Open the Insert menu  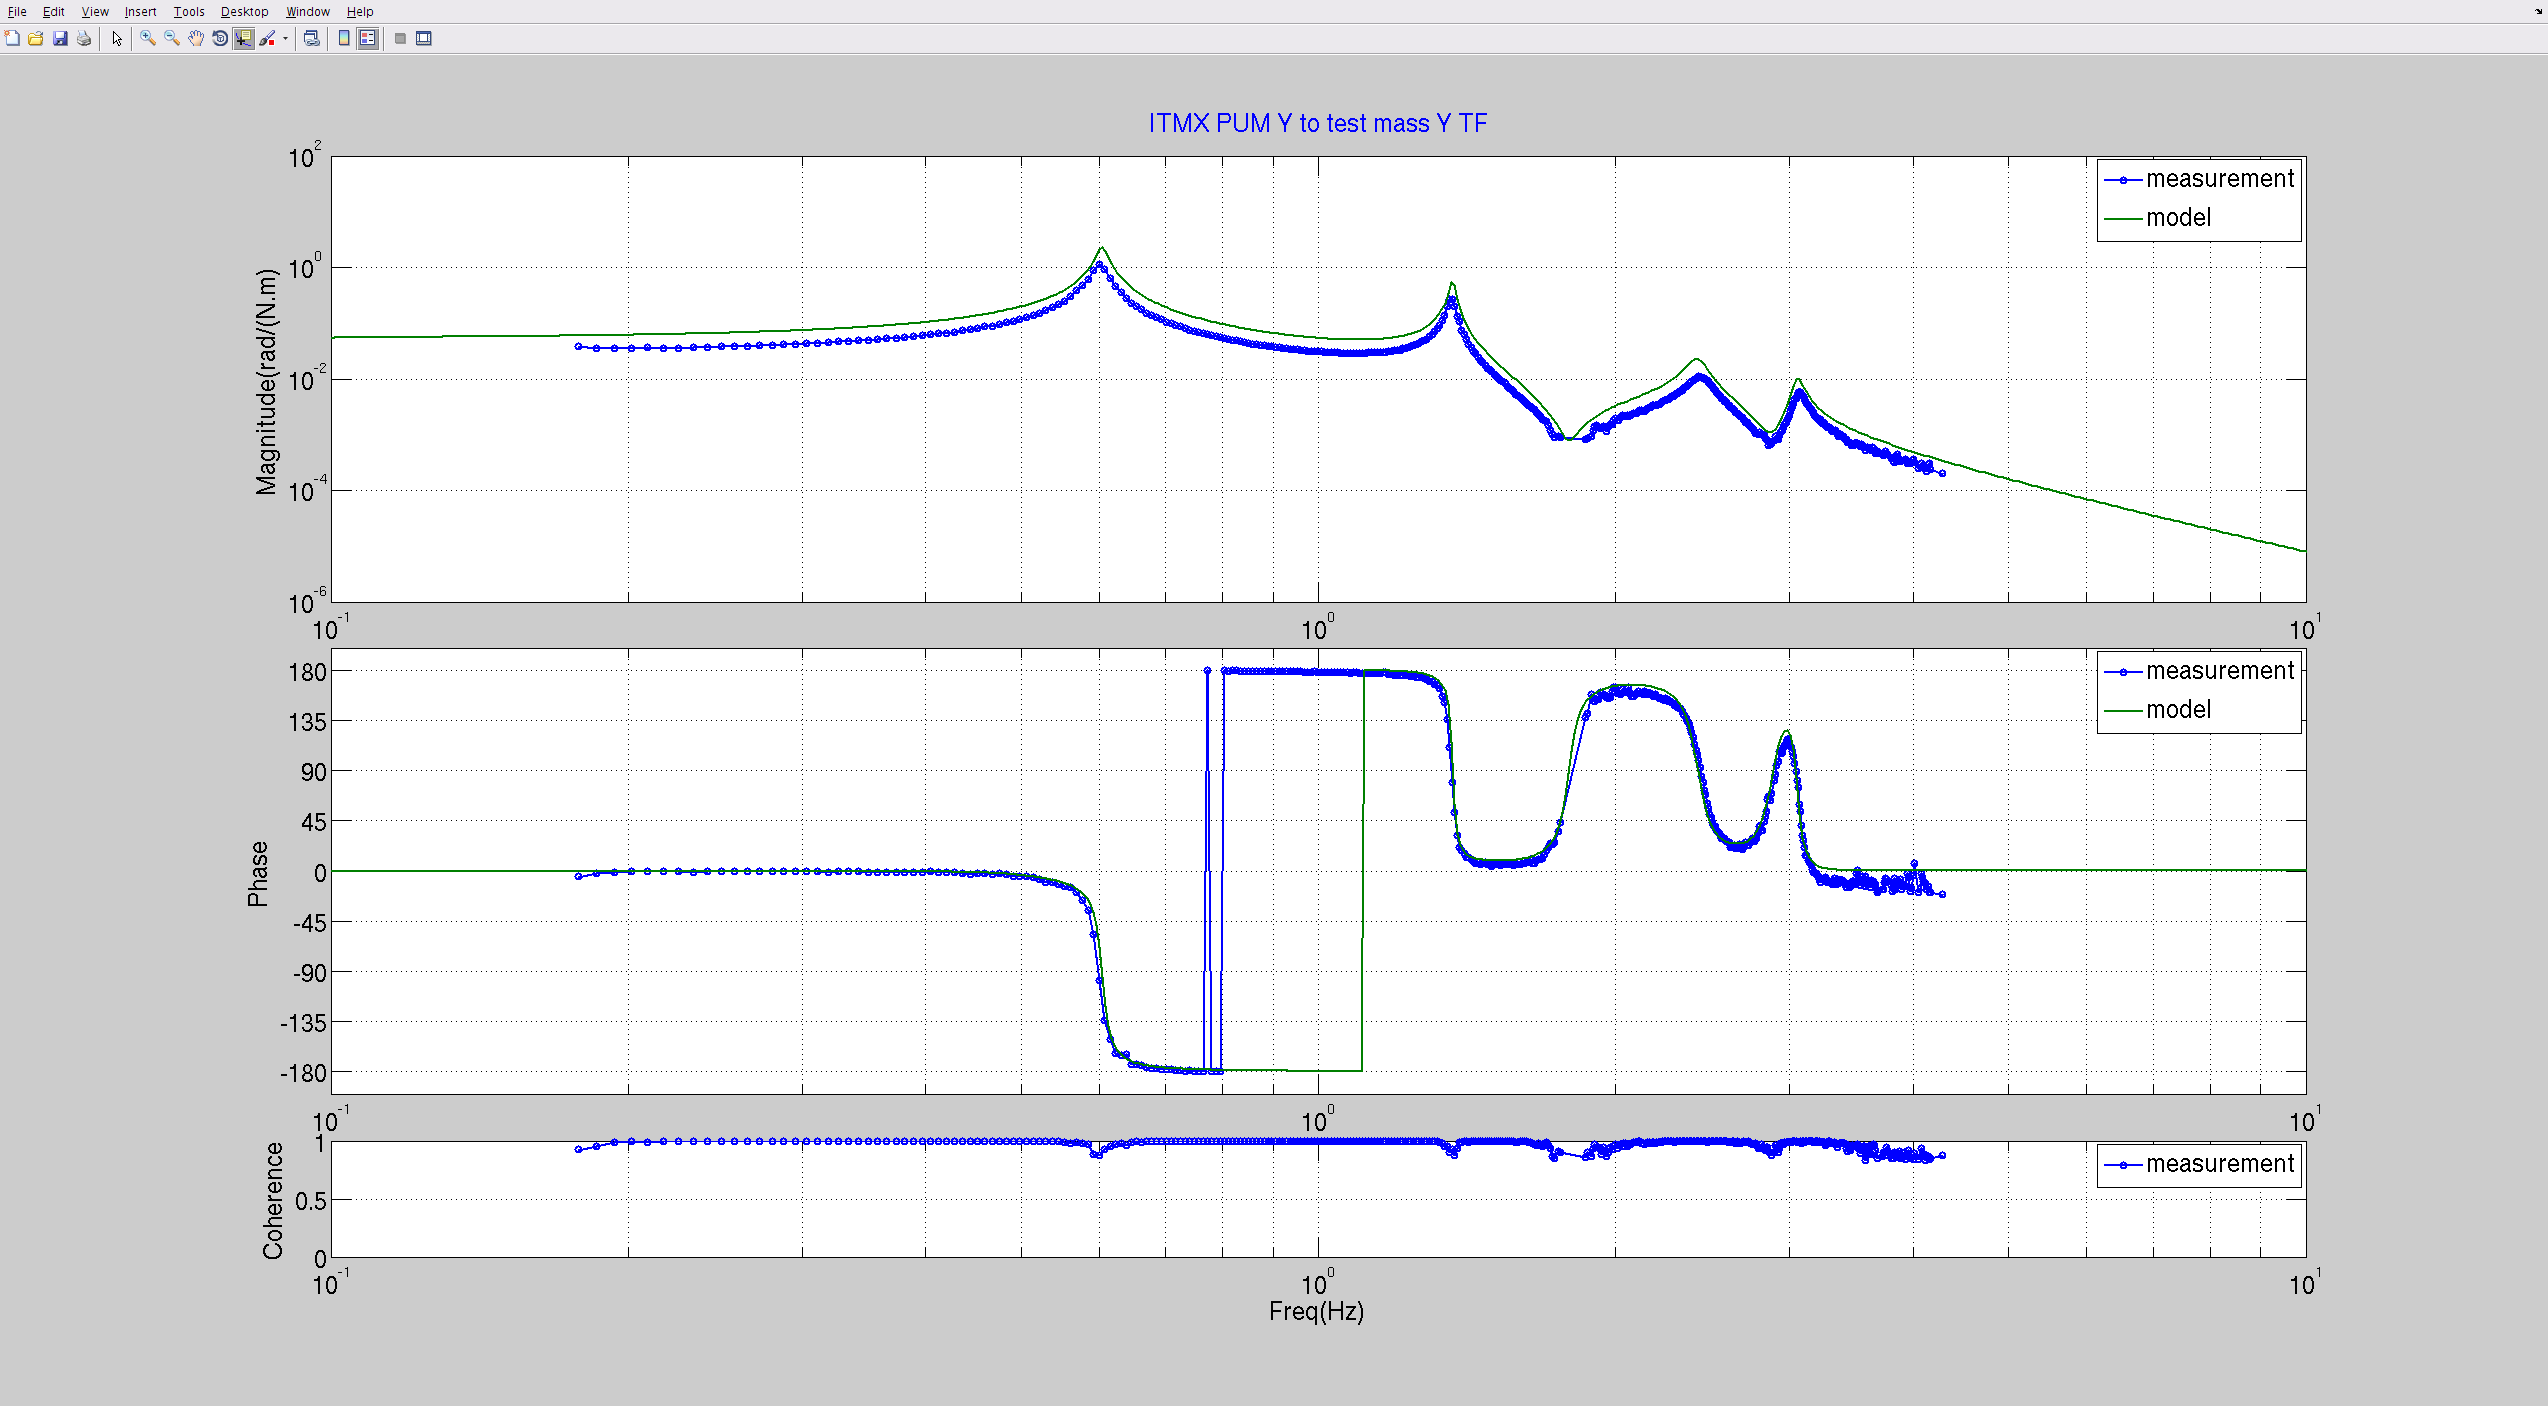click(141, 12)
